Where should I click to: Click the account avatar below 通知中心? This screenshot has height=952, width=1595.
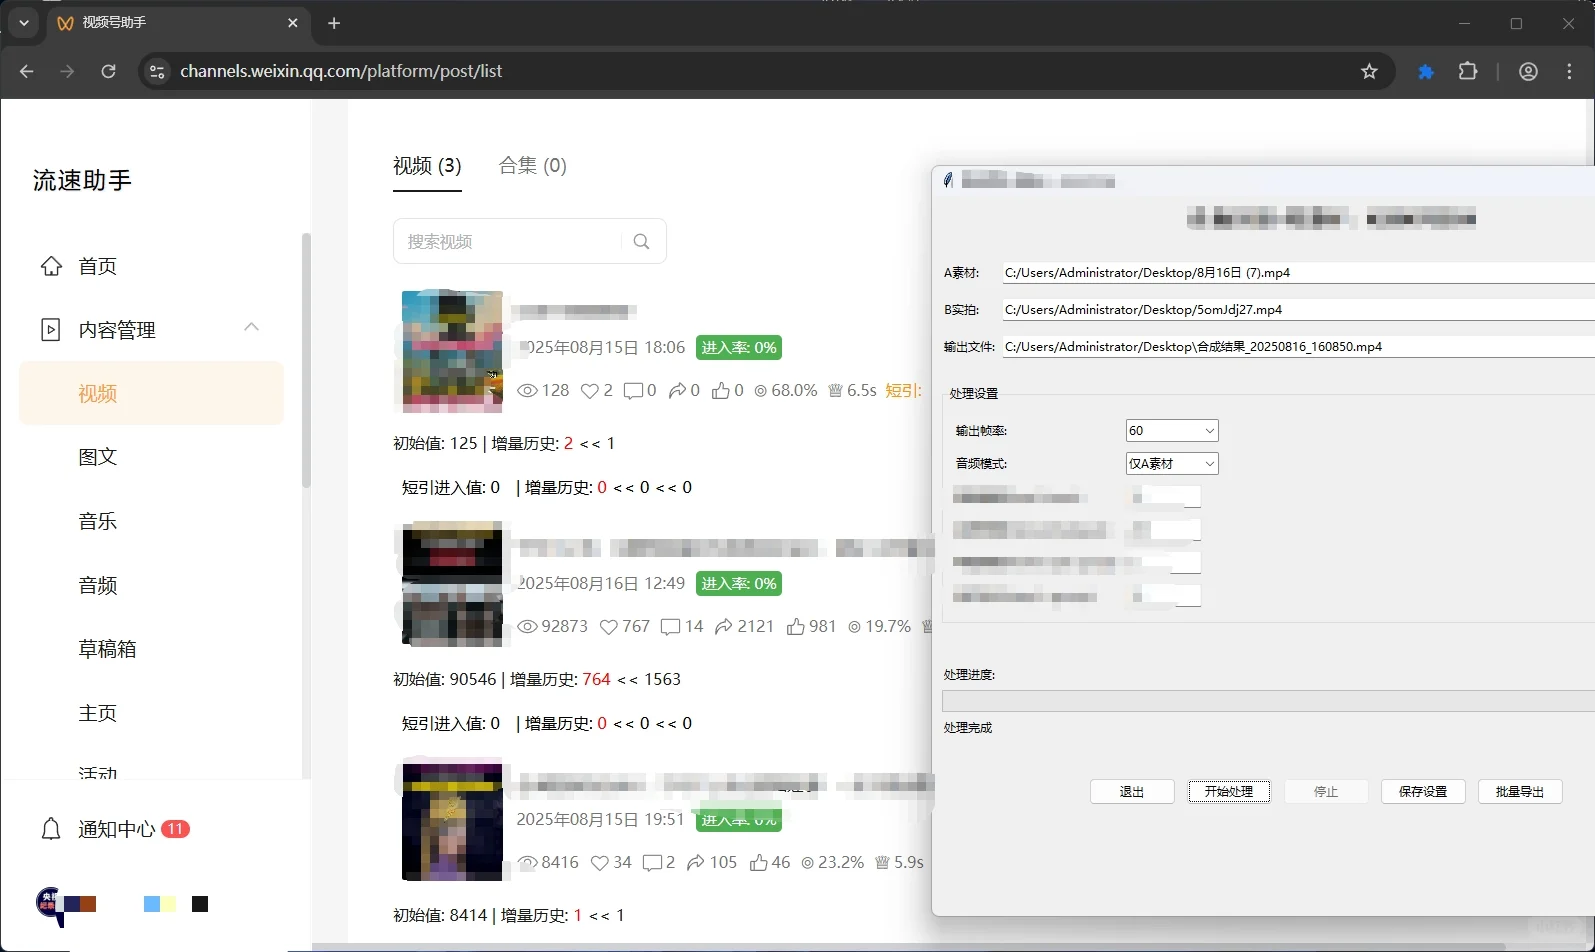point(50,904)
